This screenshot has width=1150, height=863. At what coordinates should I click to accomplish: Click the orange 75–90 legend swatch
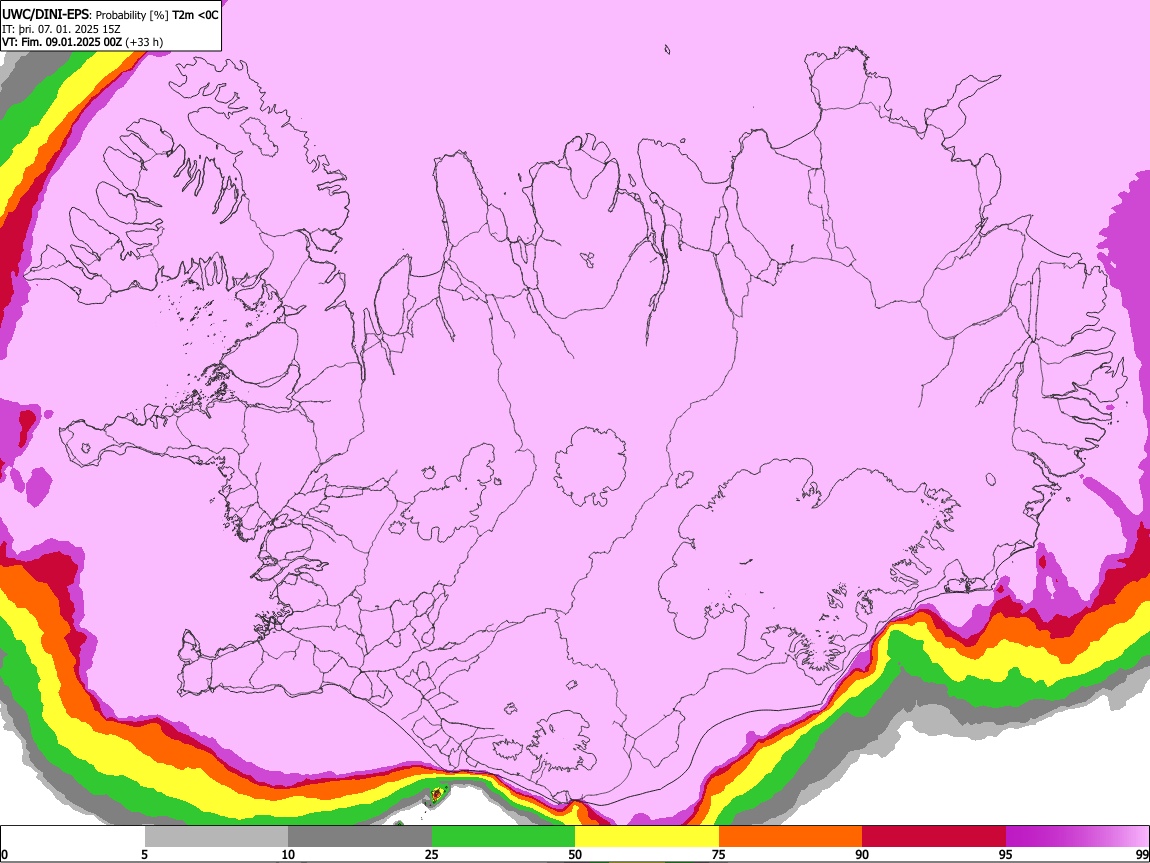[791, 837]
